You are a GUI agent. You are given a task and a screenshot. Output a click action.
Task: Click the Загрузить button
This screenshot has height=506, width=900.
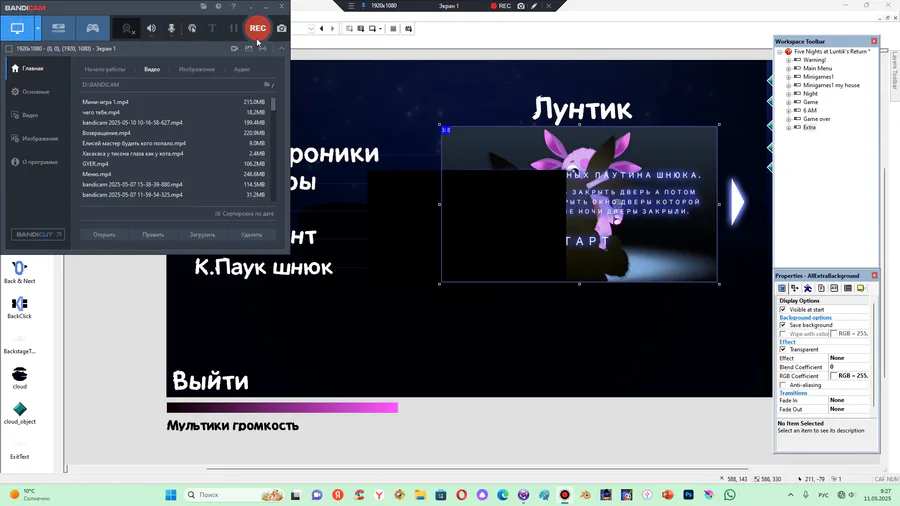(x=202, y=235)
